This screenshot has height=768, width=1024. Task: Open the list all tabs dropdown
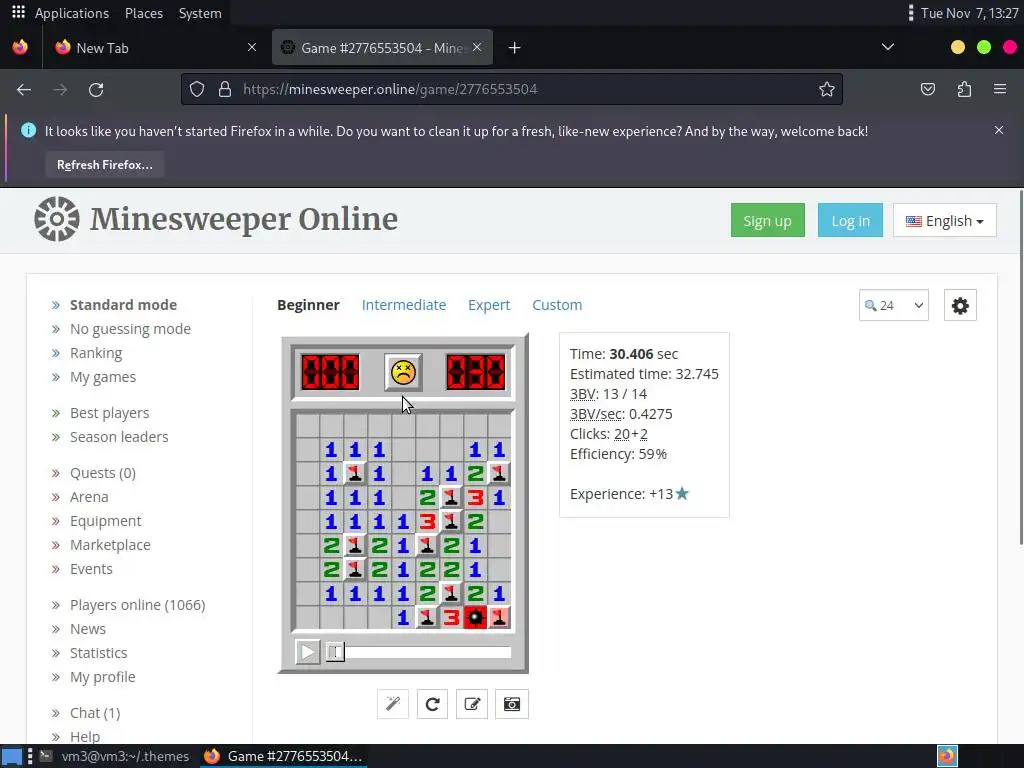[888, 47]
